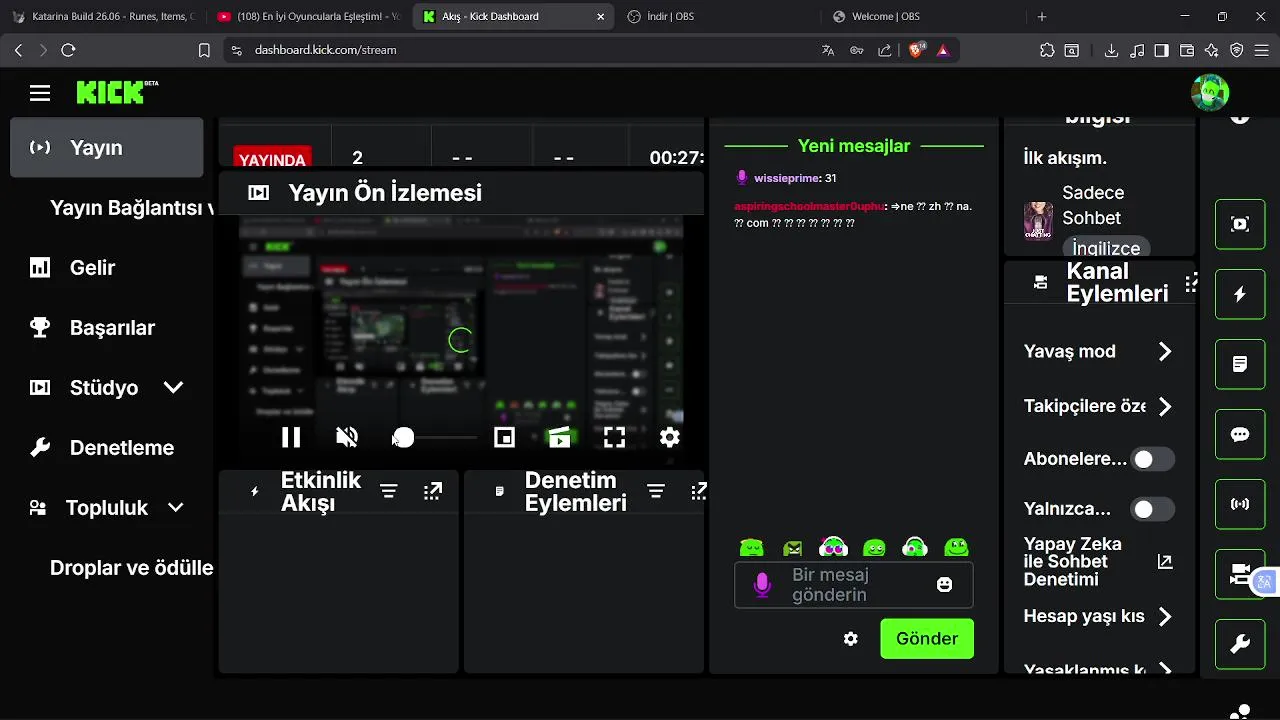The height and width of the screenshot is (720, 1280).
Task: Expand the Topluluk sidebar section
Action: pos(175,507)
